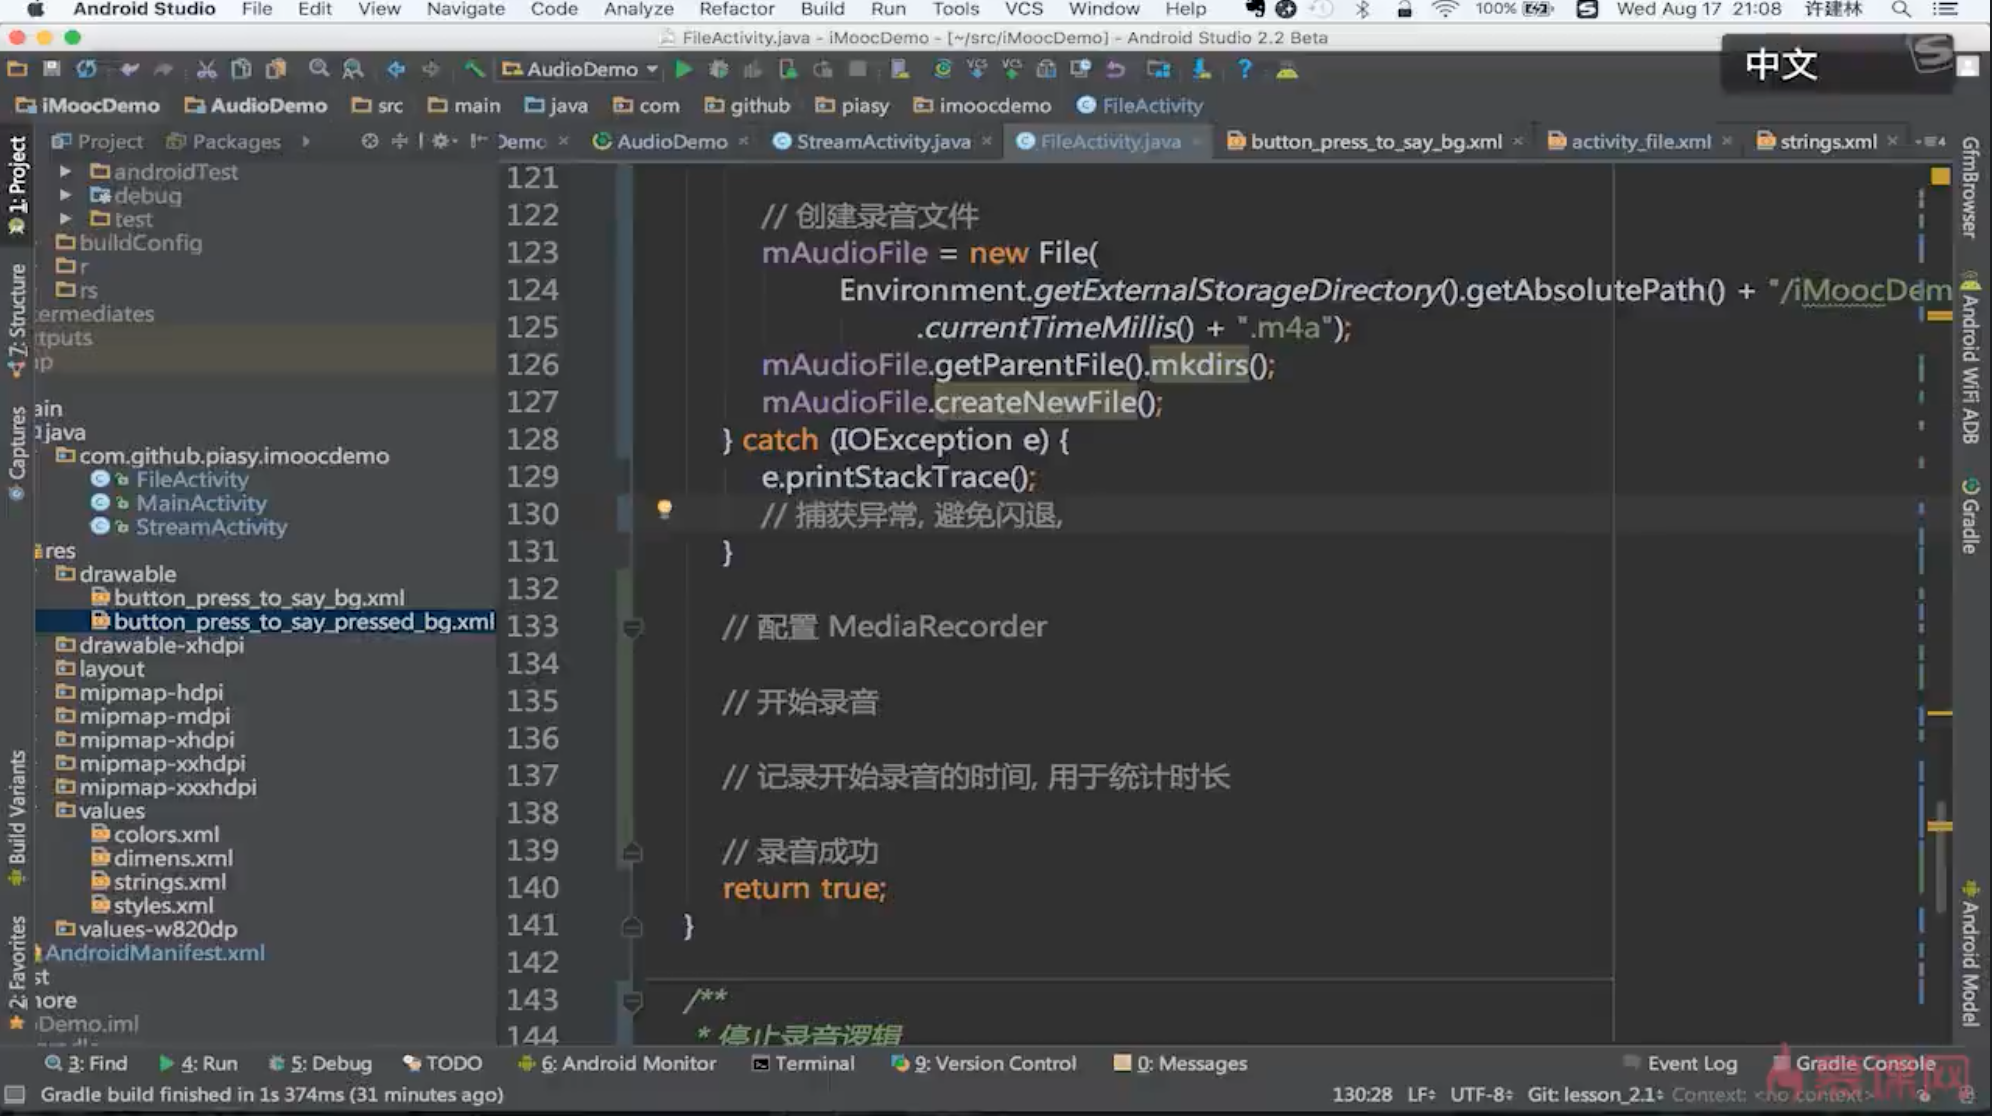Image resolution: width=1992 pixels, height=1116 pixels.
Task: Open the AudioDemo run configuration dropdown
Action: point(581,69)
